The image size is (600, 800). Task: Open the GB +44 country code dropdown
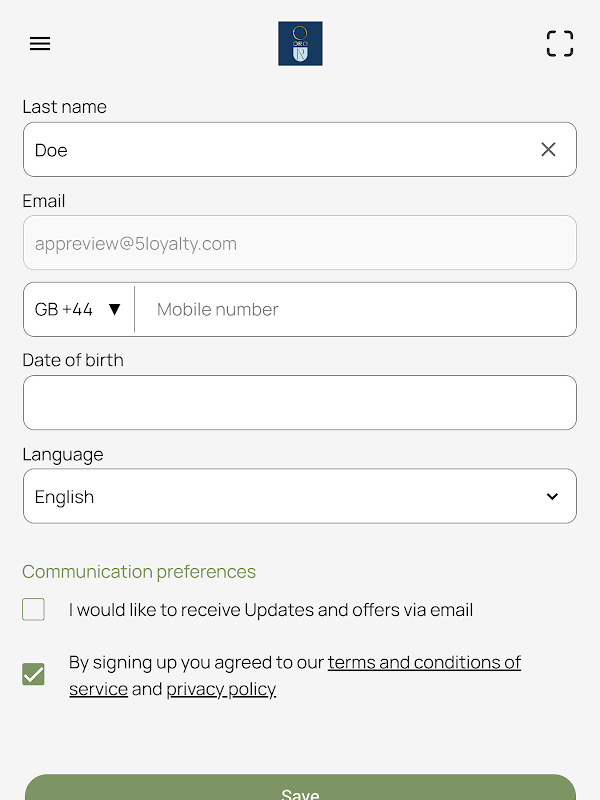point(78,310)
